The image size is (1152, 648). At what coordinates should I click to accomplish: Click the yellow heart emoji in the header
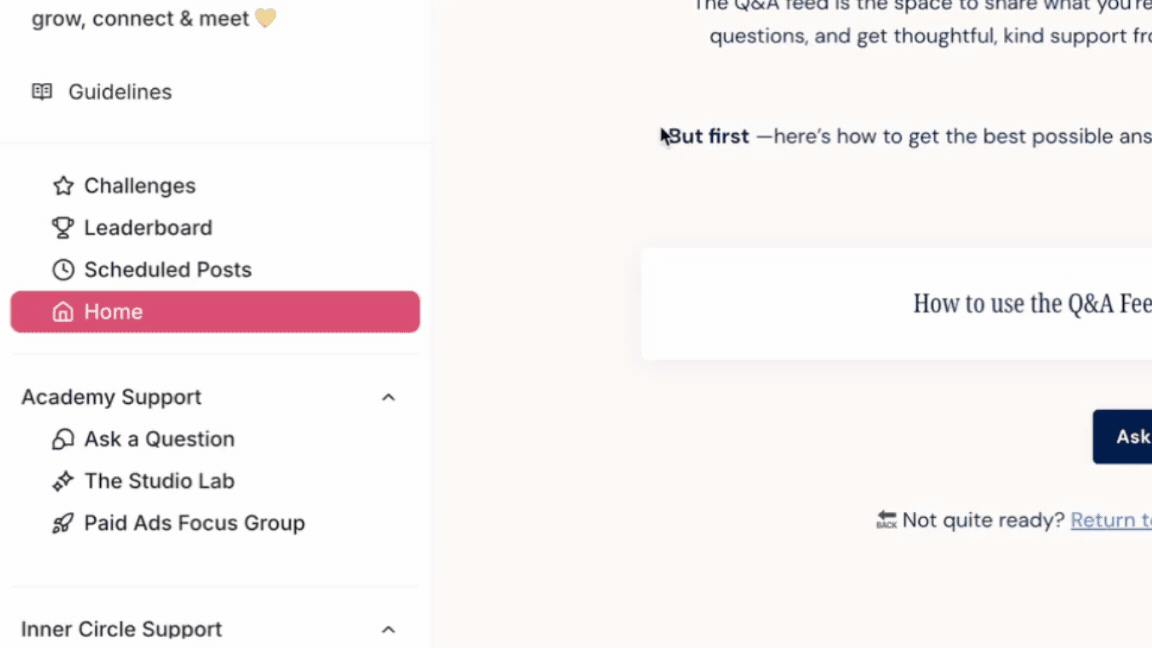tap(265, 17)
